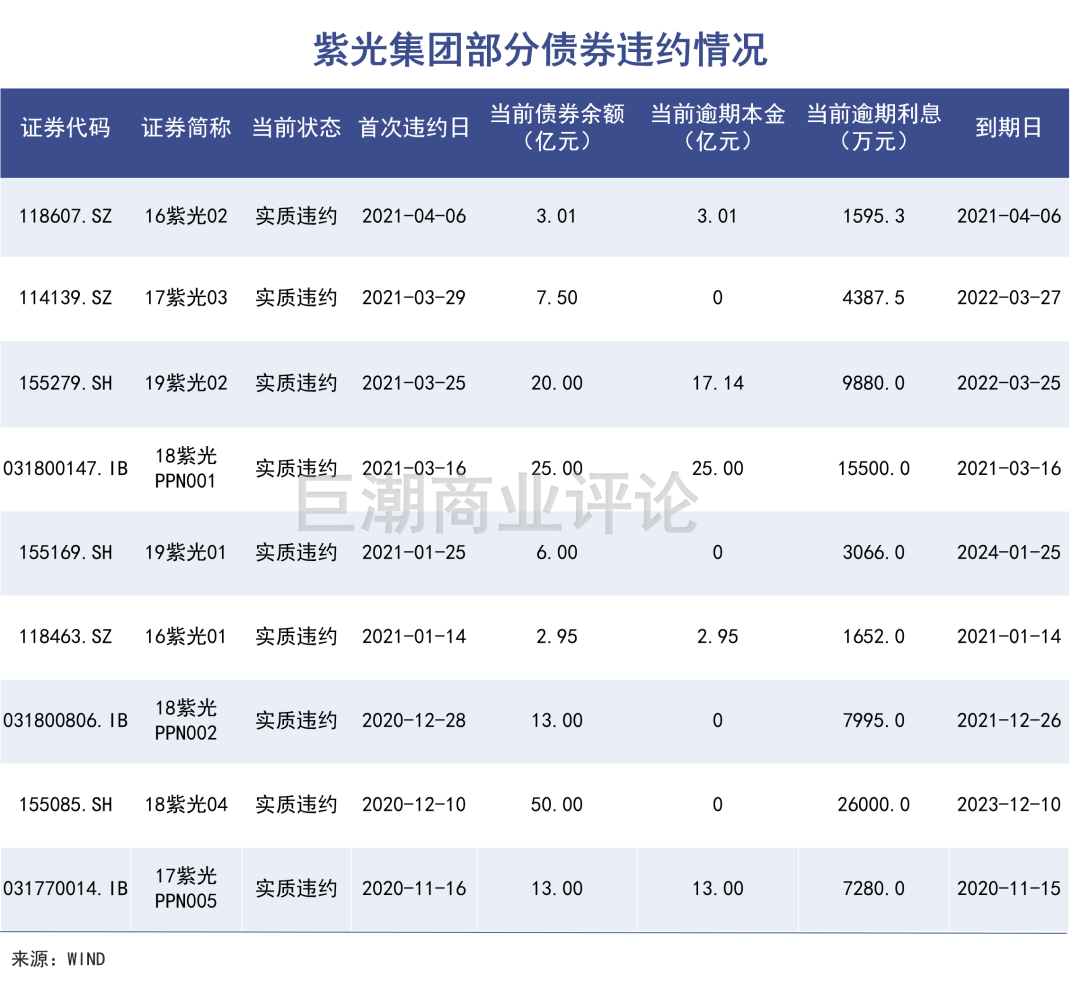Click the bond balance value 50.00
Viewport: 1080px width, 983px height.
(x=556, y=805)
